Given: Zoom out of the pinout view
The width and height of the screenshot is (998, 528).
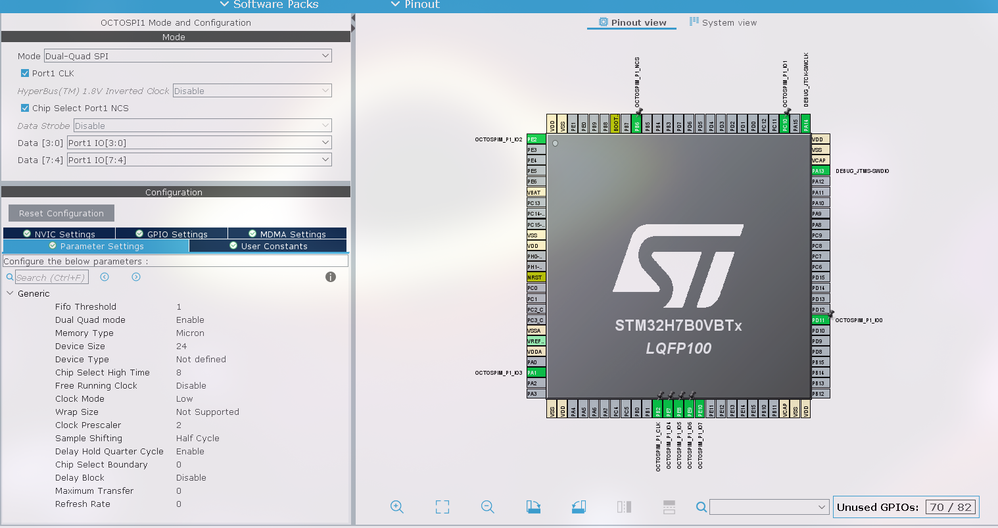Looking at the screenshot, I should pos(488,507).
